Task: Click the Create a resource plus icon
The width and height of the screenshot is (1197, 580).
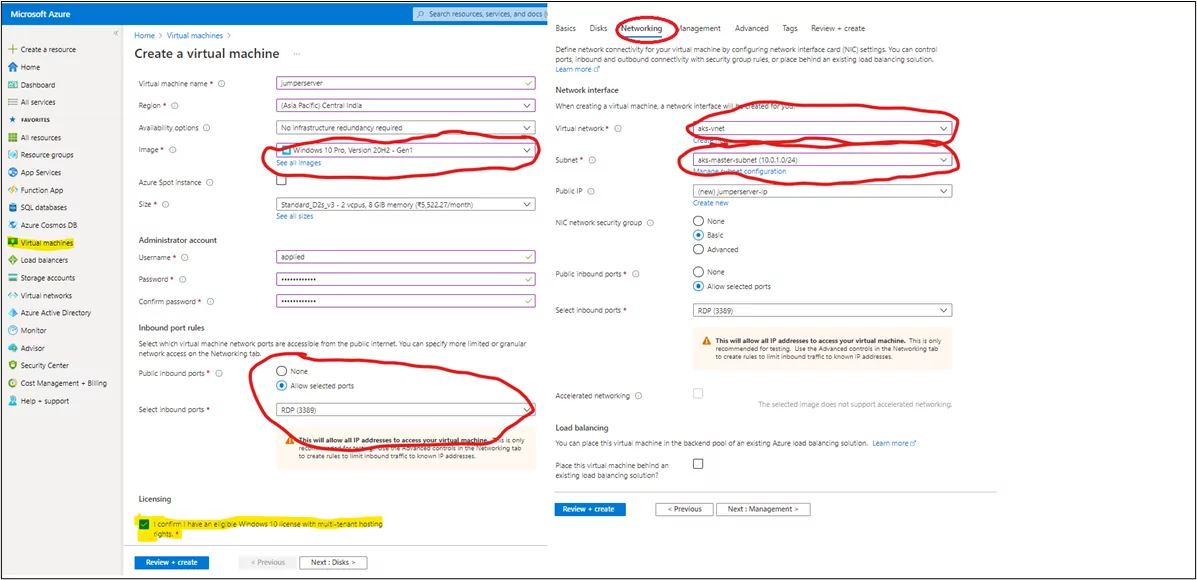Action: click(12, 50)
